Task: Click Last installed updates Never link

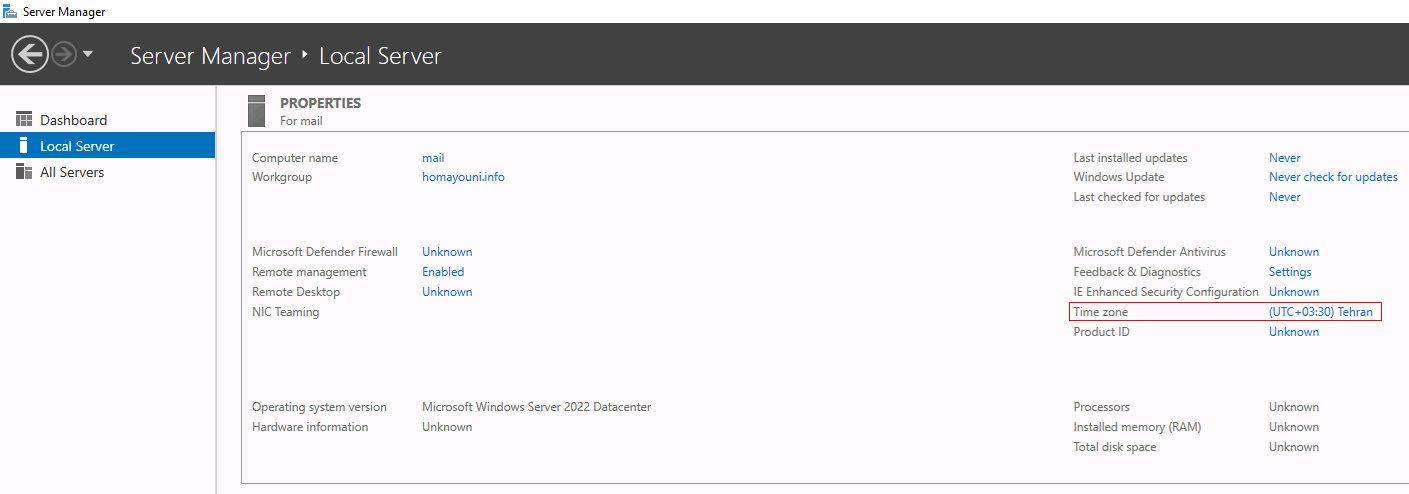Action: point(1285,158)
